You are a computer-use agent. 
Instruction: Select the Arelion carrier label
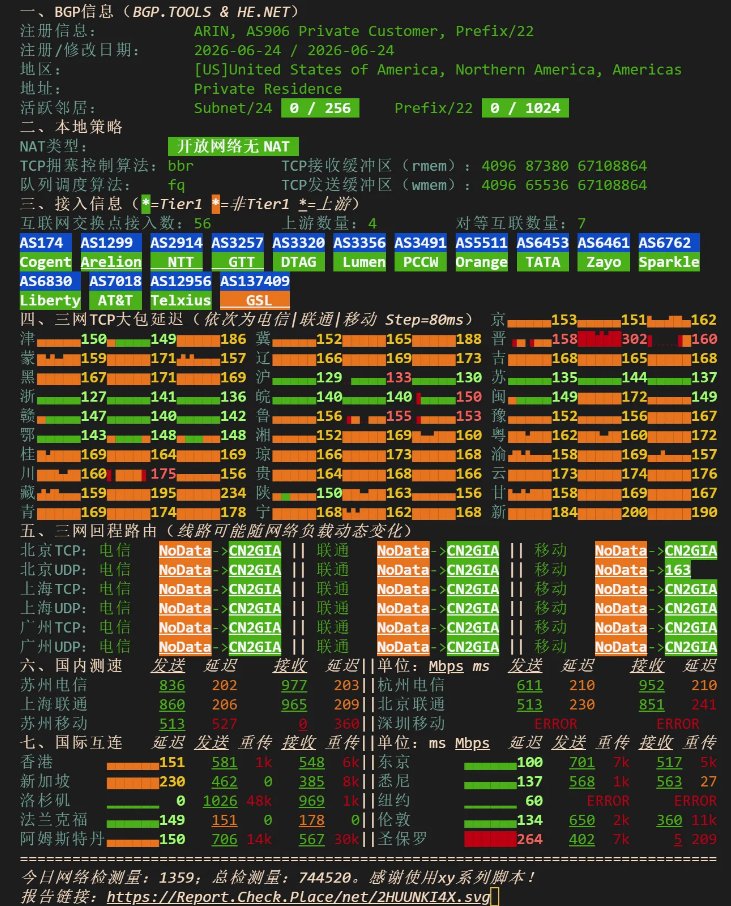click(111, 262)
